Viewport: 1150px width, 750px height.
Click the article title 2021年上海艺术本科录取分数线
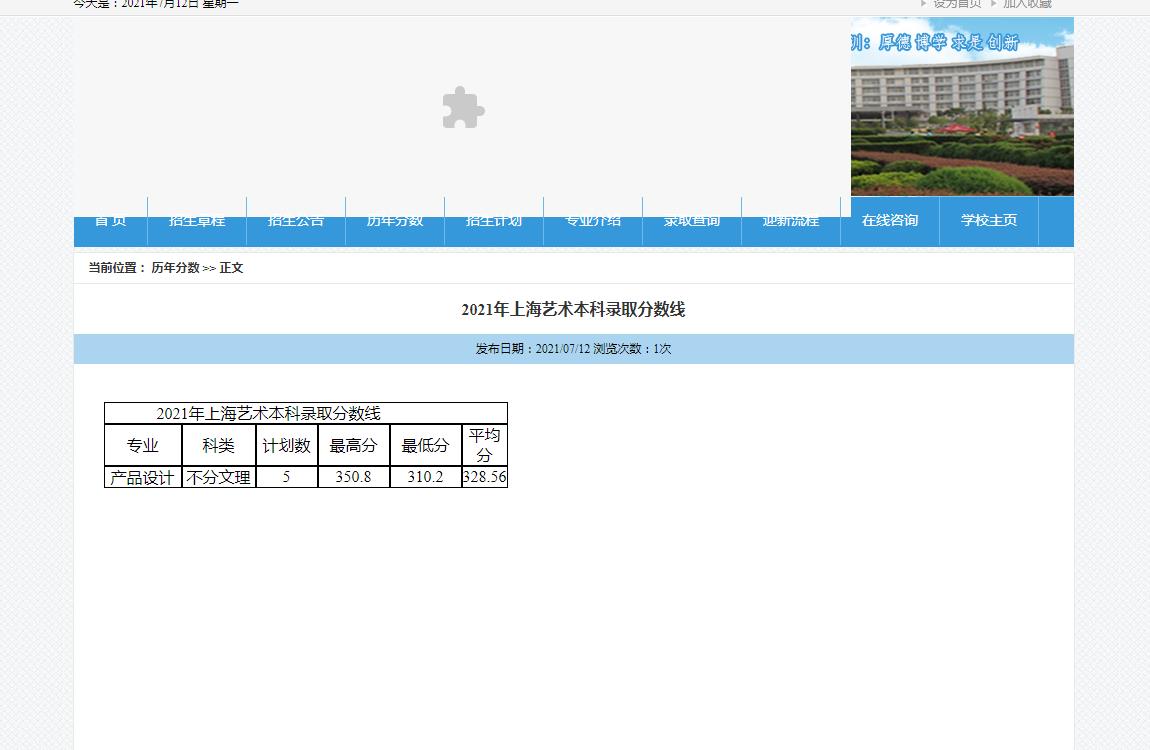pos(573,310)
